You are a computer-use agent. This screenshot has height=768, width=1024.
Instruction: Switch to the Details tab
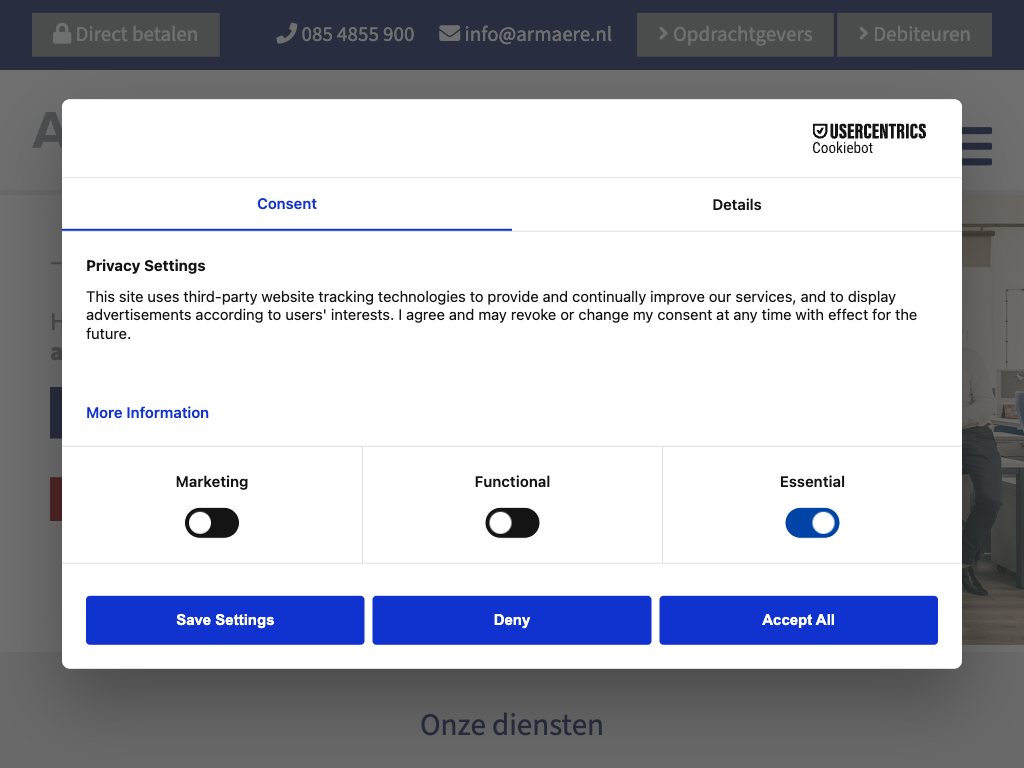(x=737, y=205)
